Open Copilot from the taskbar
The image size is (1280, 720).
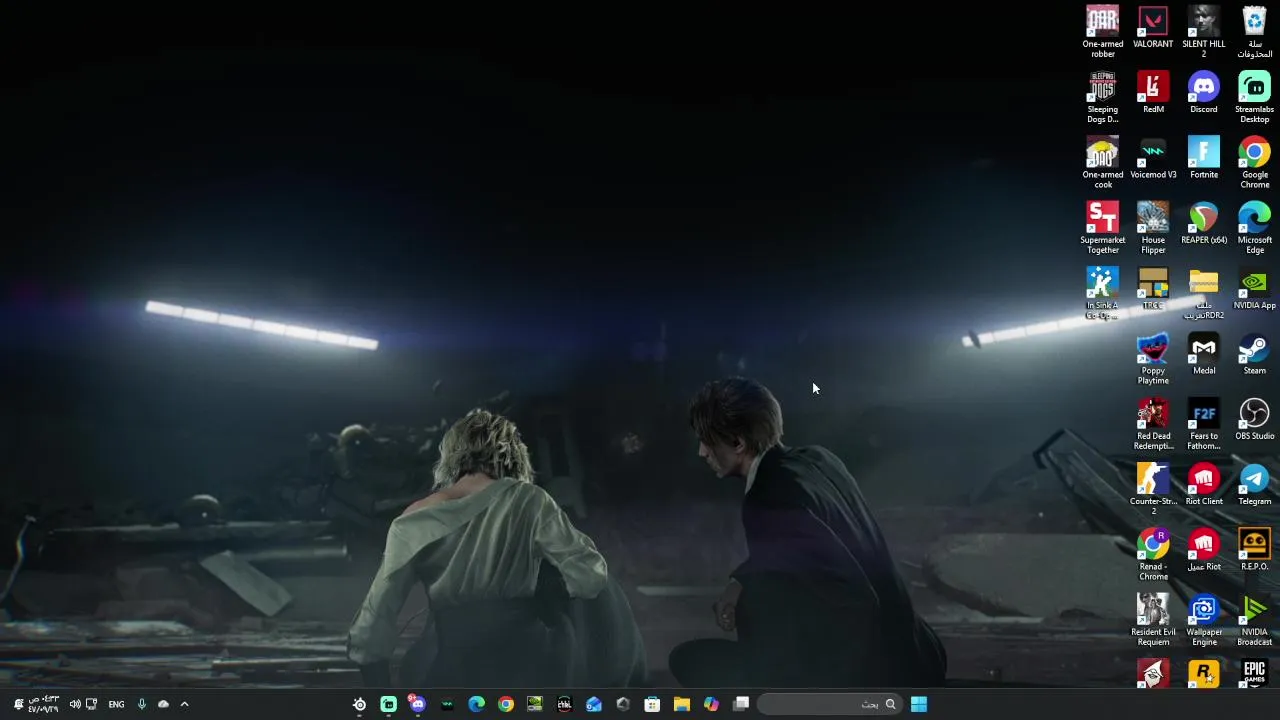coord(711,704)
